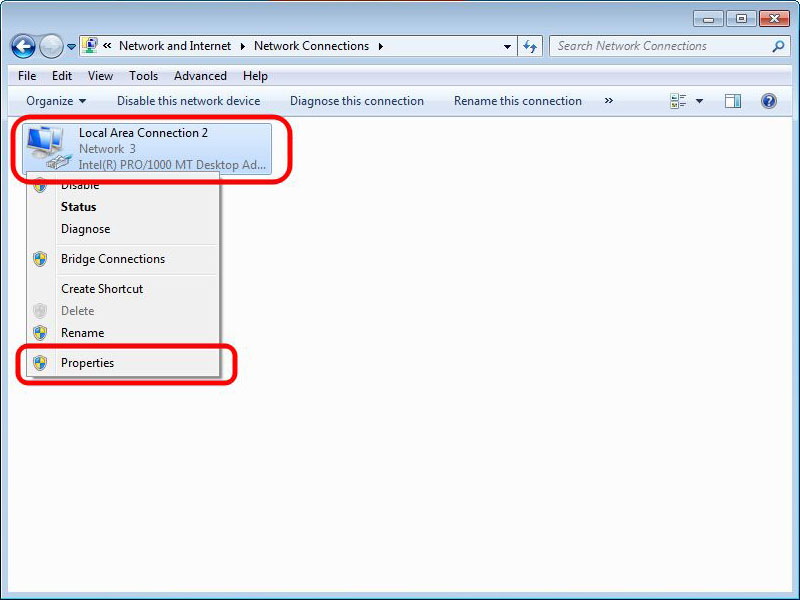This screenshot has width=800, height=600.
Task: Expand the view options dropdown arrow
Action: click(699, 101)
